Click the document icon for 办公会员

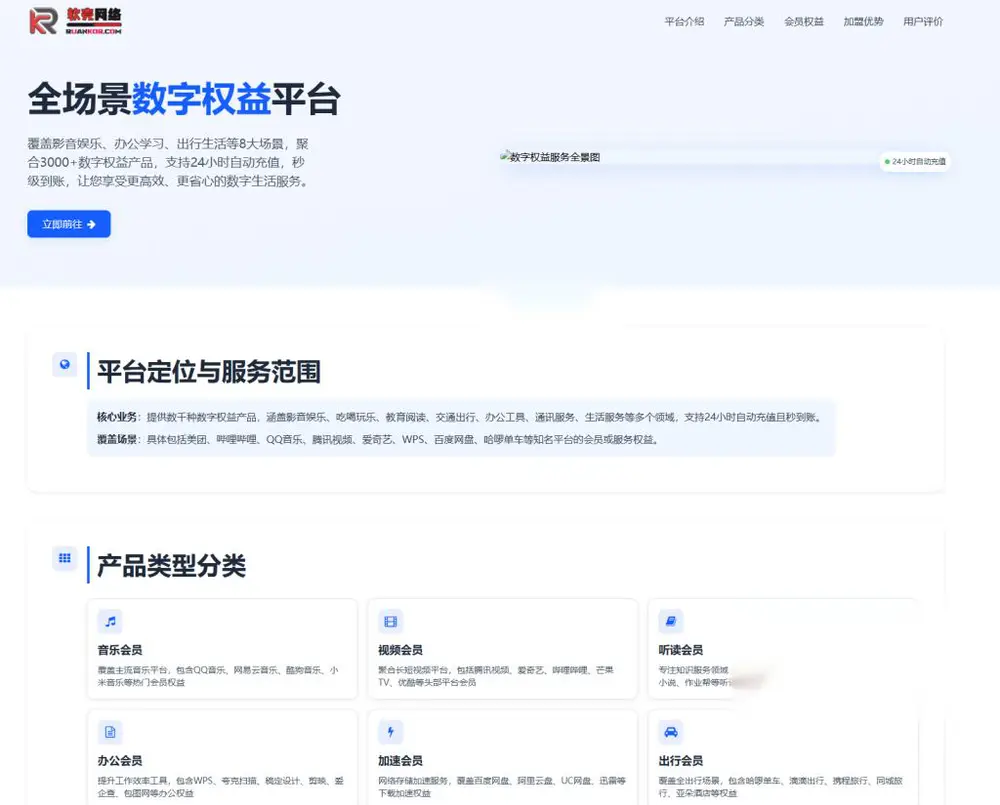coord(110,732)
